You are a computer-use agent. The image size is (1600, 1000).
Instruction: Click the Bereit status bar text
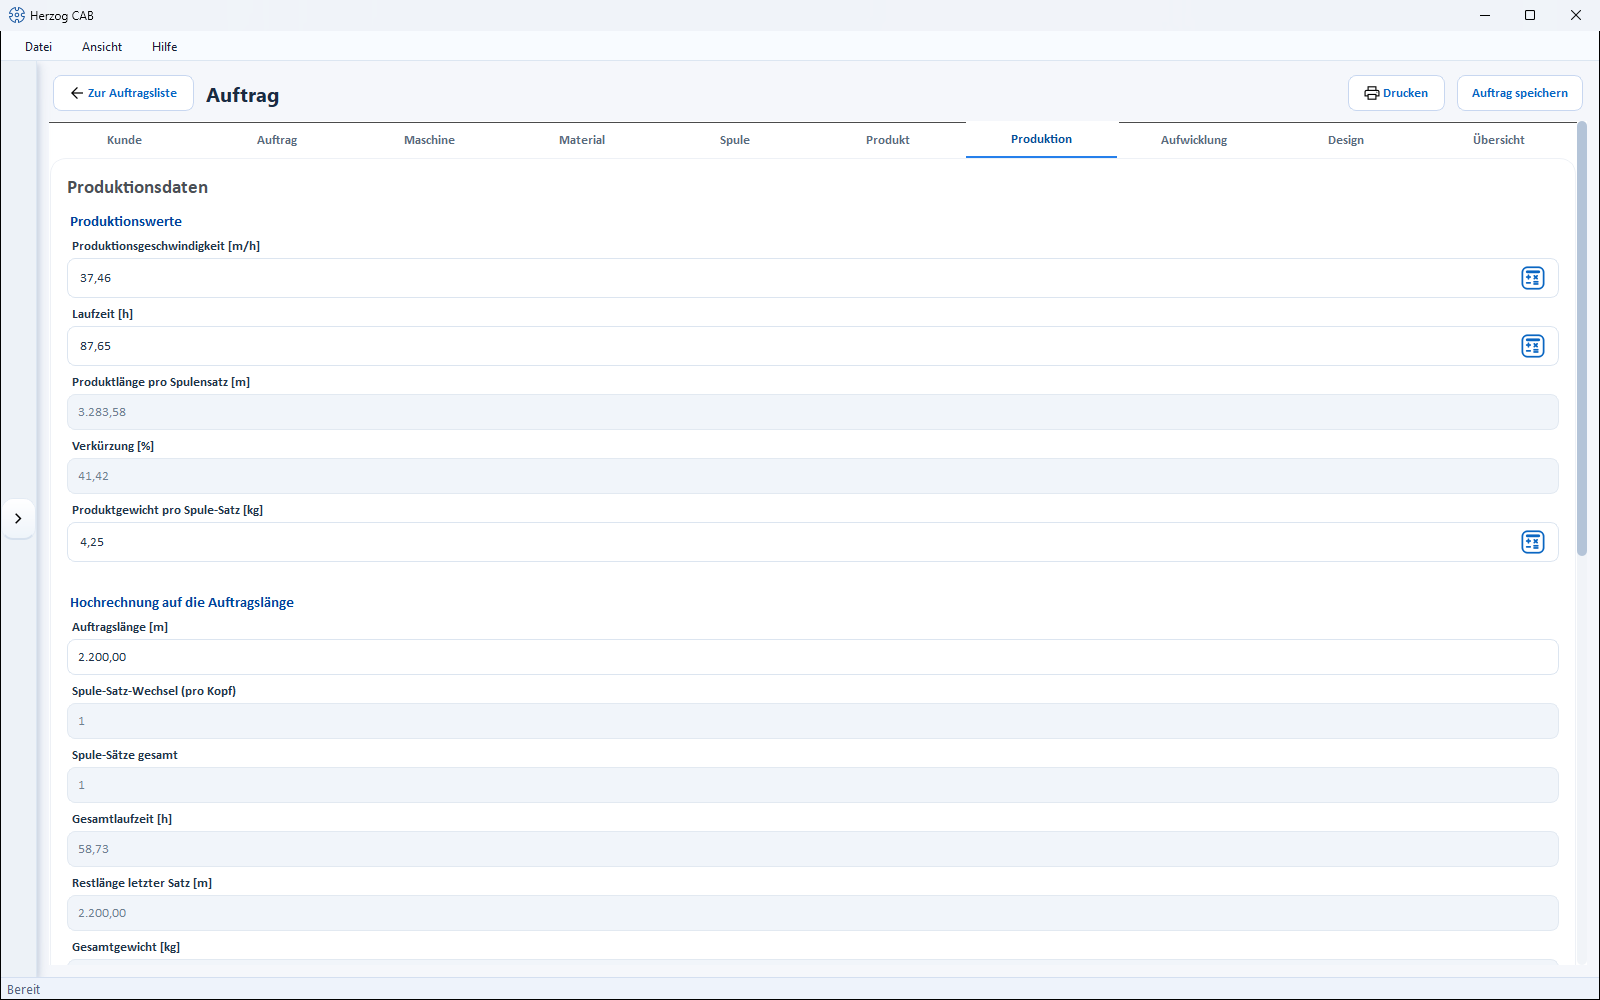[24, 989]
